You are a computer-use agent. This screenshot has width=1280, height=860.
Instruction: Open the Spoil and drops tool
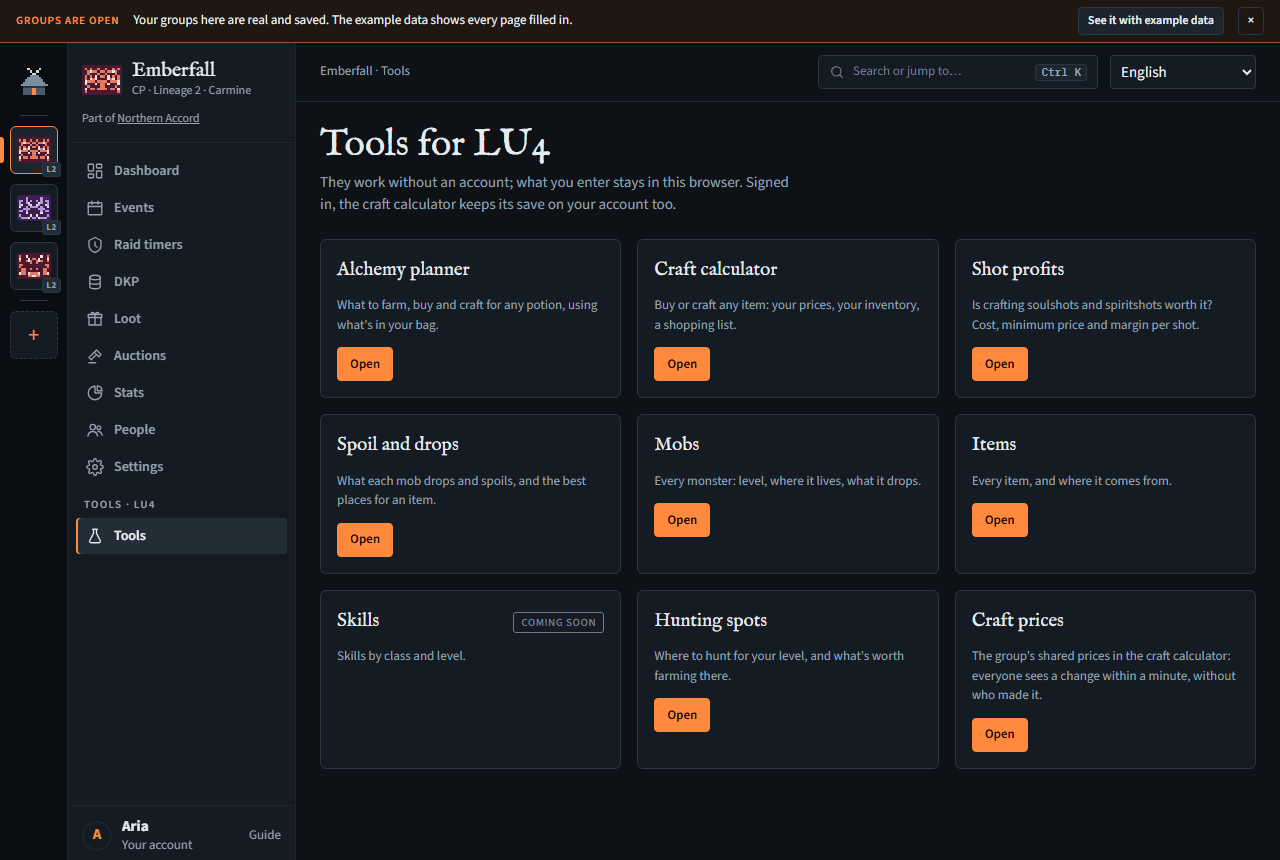tap(365, 539)
